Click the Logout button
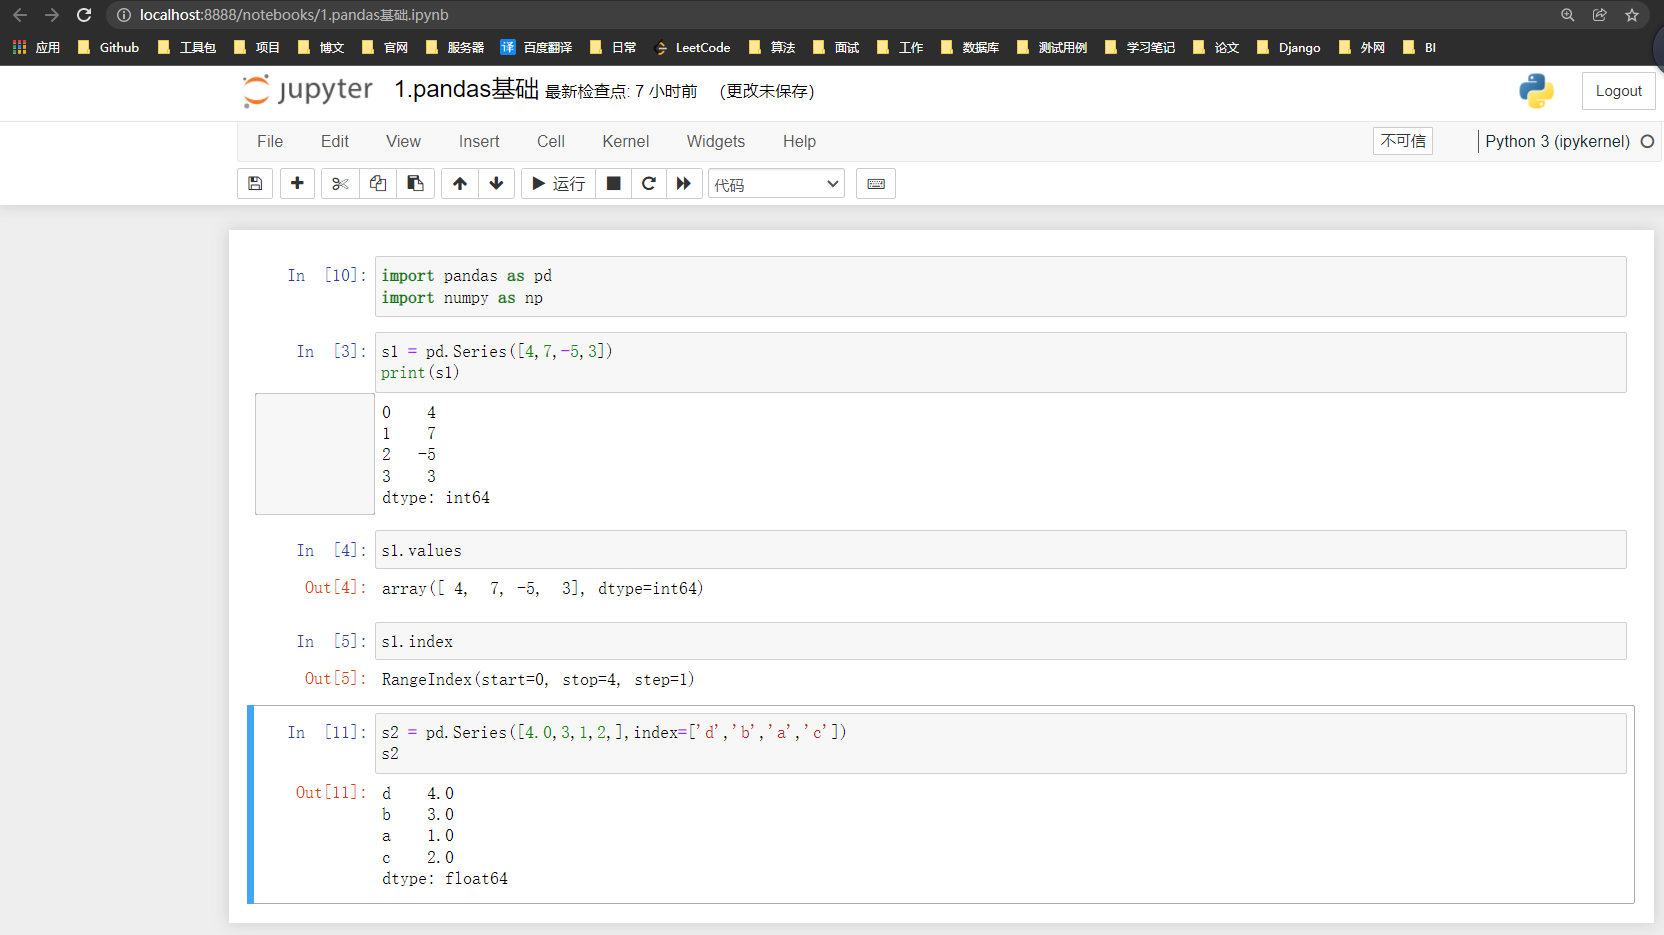The height and width of the screenshot is (935, 1664). (x=1619, y=91)
